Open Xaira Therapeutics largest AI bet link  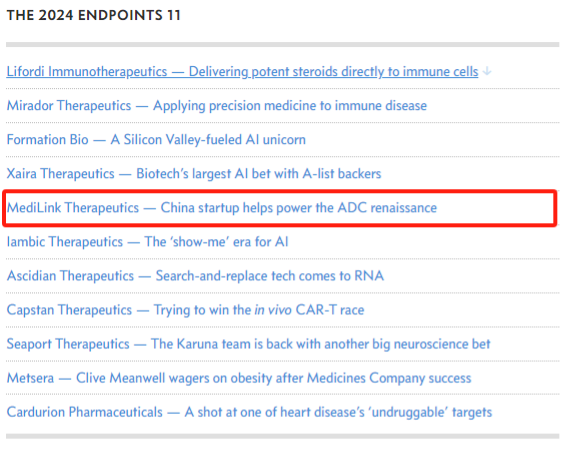(194, 174)
